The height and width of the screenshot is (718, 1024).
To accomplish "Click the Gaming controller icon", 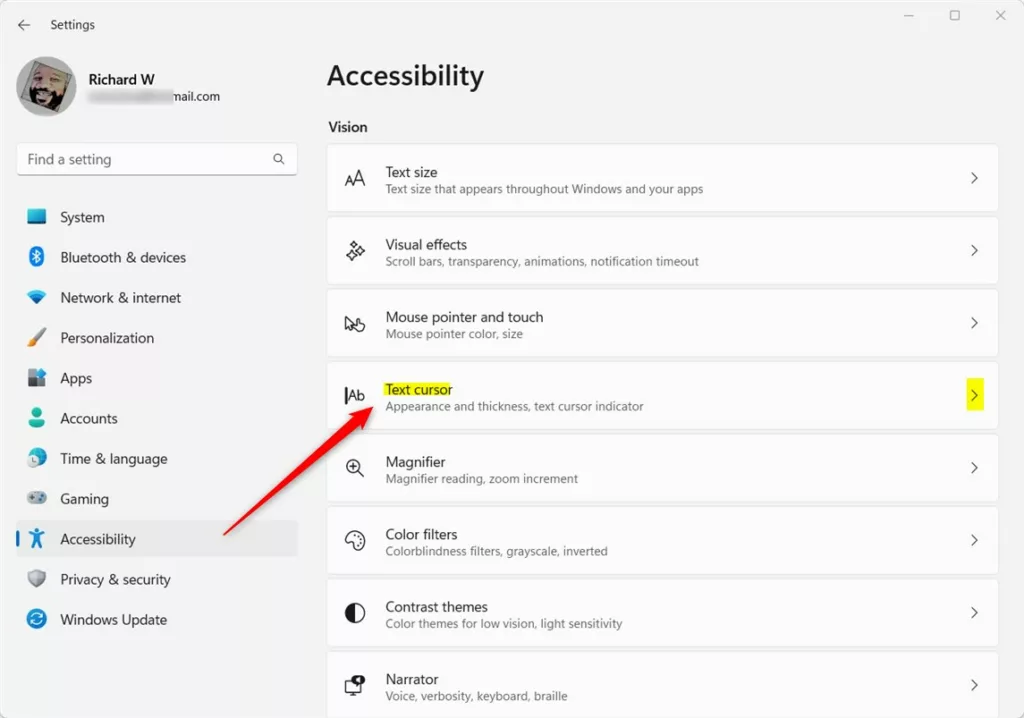I will coord(37,498).
